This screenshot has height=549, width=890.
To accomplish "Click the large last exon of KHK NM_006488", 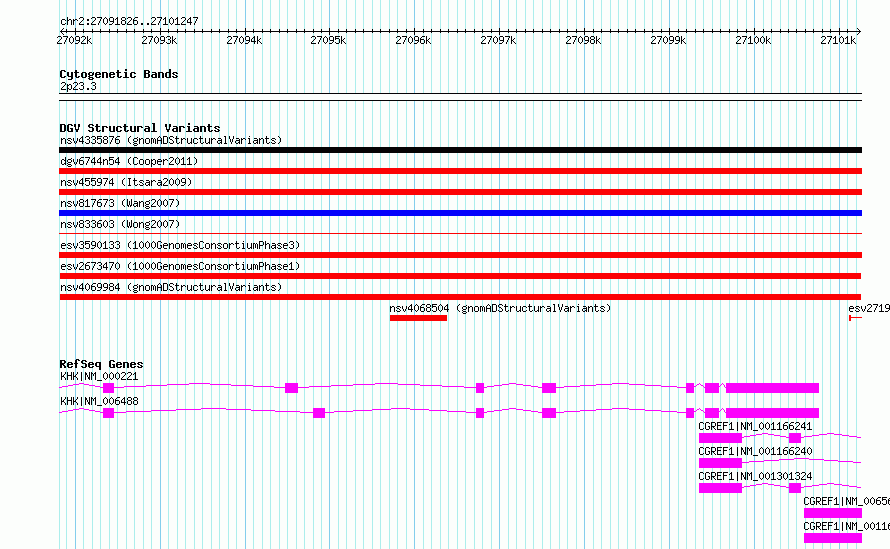I will point(773,413).
